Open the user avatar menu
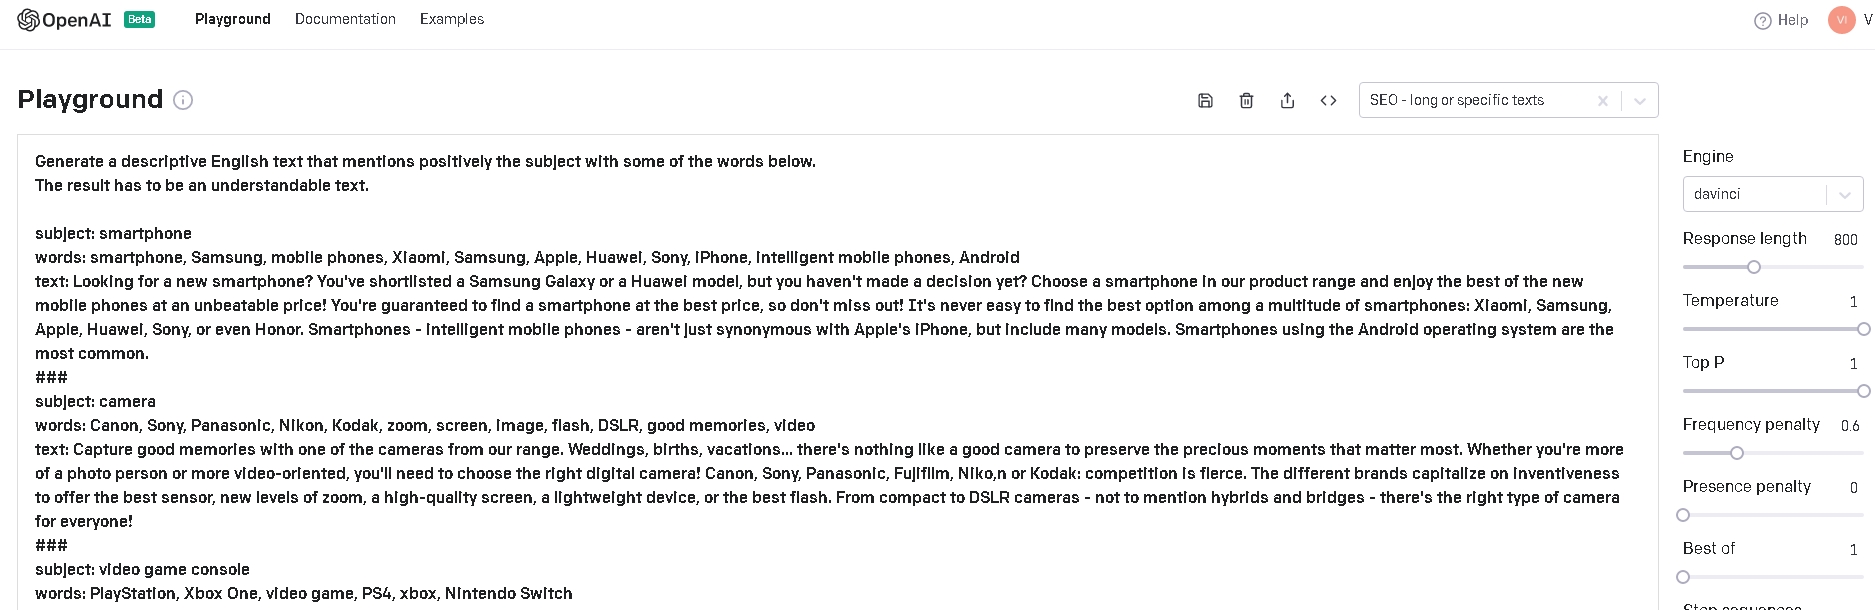Screen dimensions: 1875x610 [1841, 19]
